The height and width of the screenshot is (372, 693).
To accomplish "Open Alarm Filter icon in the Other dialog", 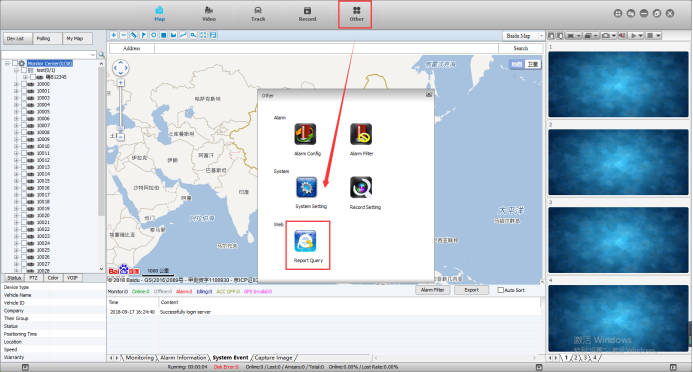I will point(361,134).
